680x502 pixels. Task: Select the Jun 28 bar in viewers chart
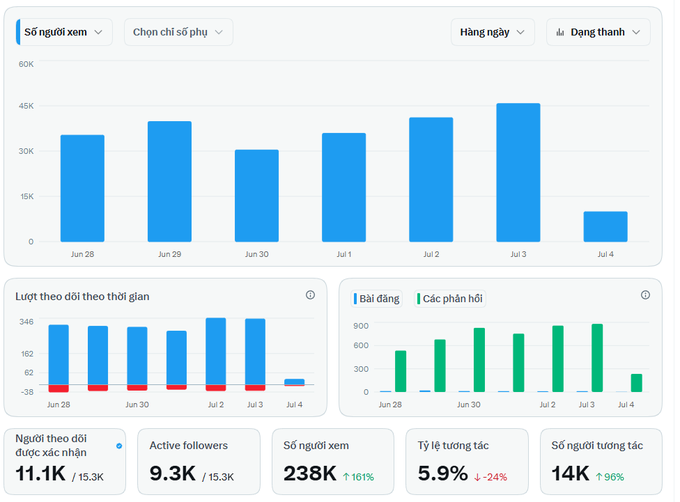82,188
